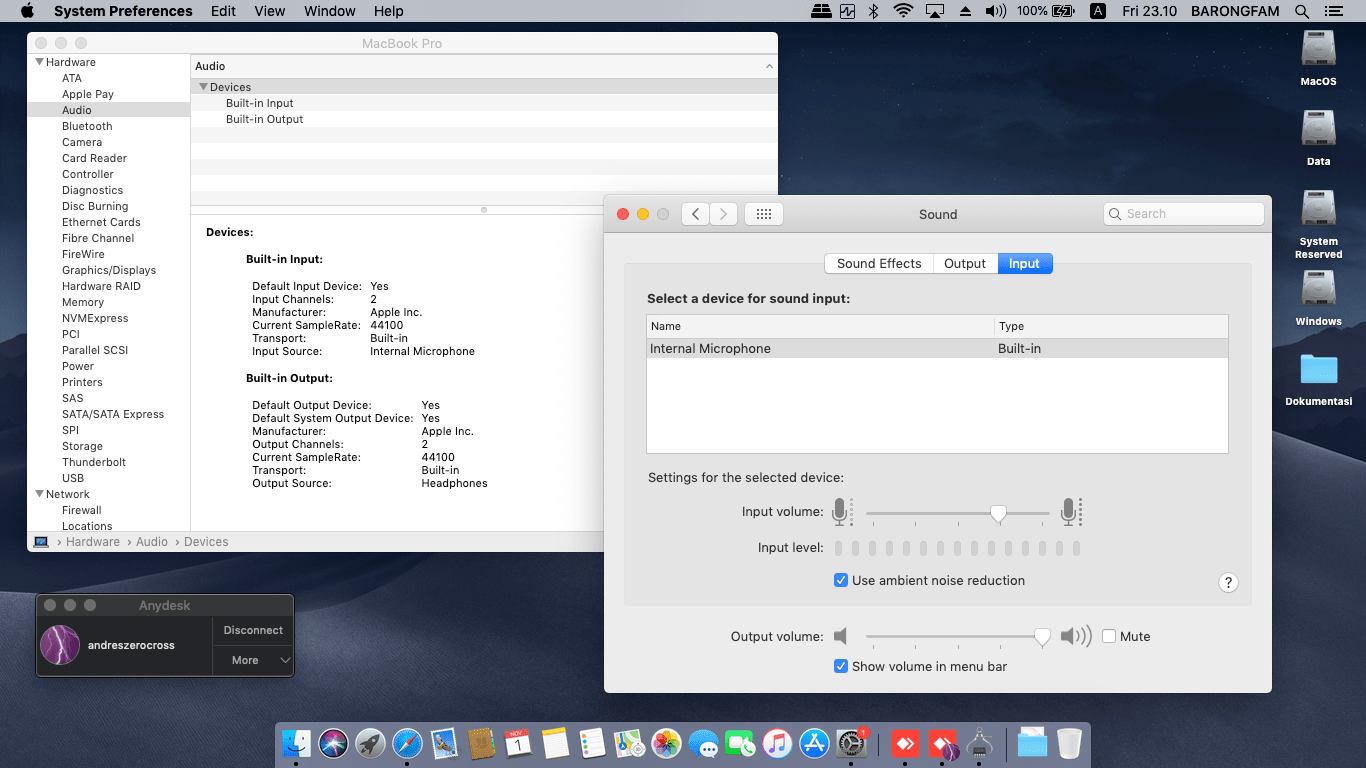The width and height of the screenshot is (1366, 768).
Task: Open Maps from the Dock
Action: coord(629,744)
